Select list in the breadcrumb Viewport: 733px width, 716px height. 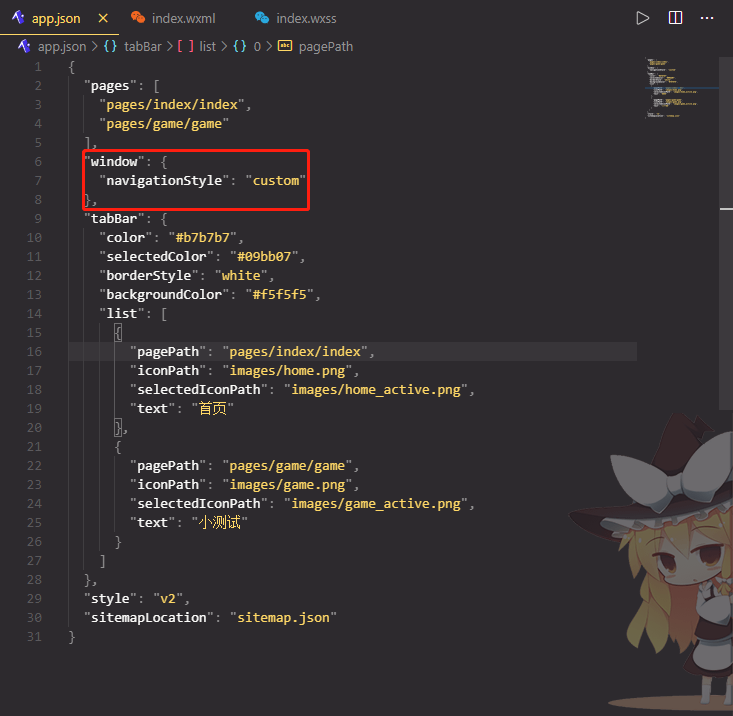(208, 47)
